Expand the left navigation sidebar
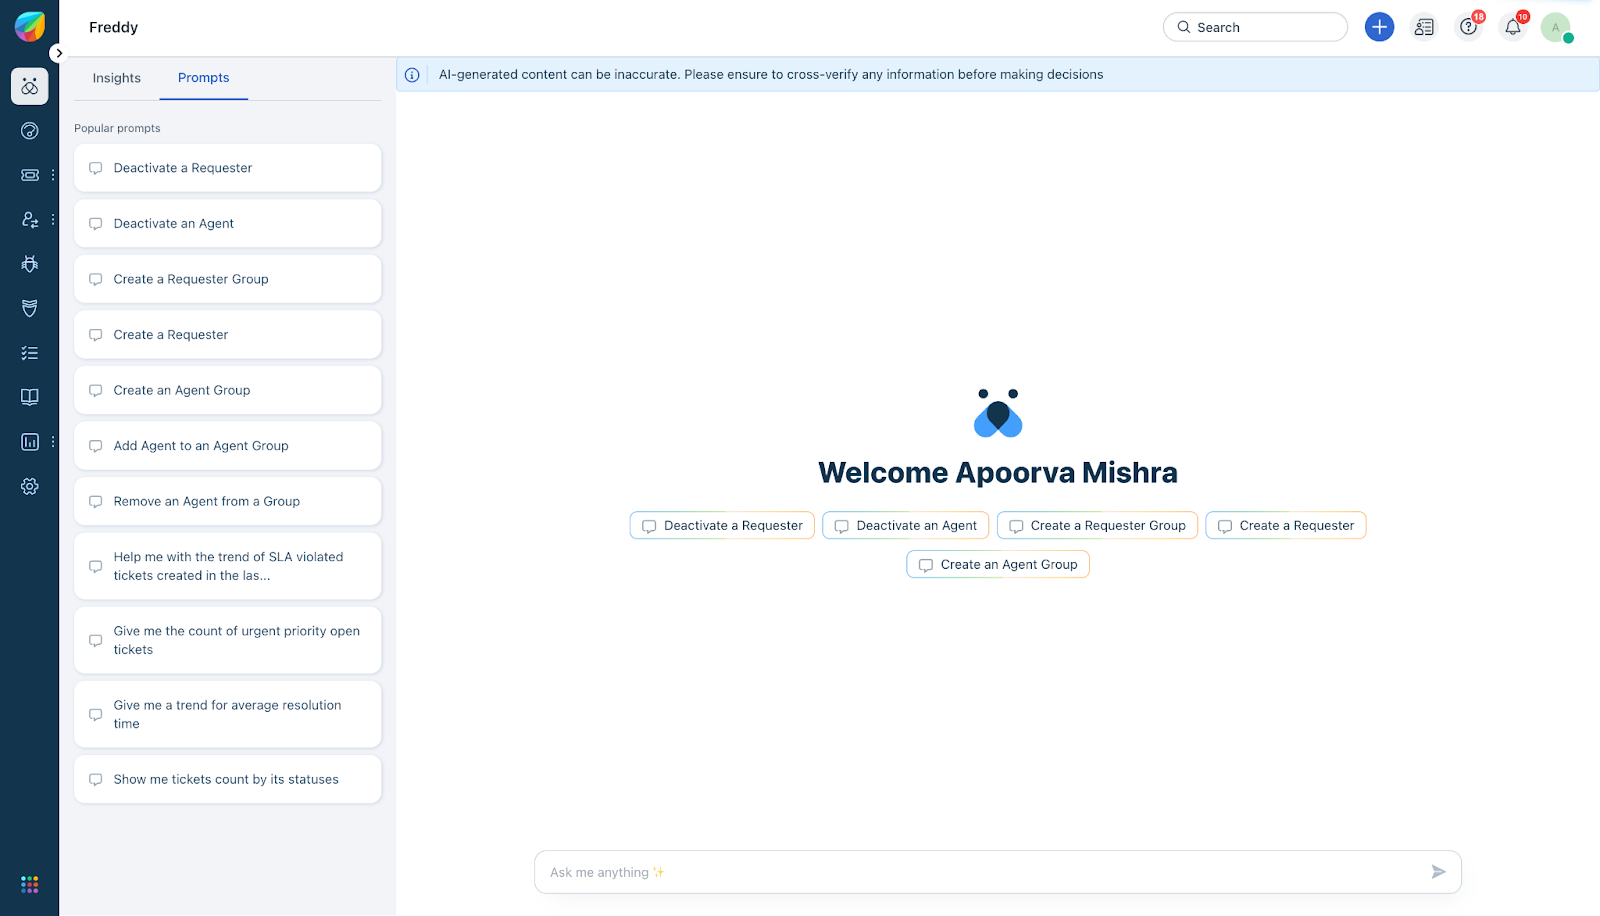This screenshot has height=916, width=1600. [x=59, y=53]
